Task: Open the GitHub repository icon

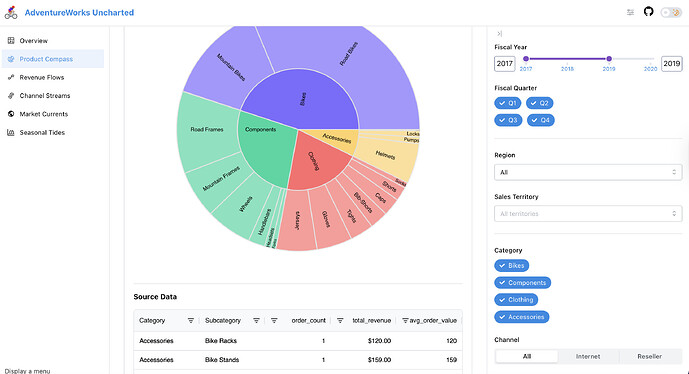Action: click(649, 12)
